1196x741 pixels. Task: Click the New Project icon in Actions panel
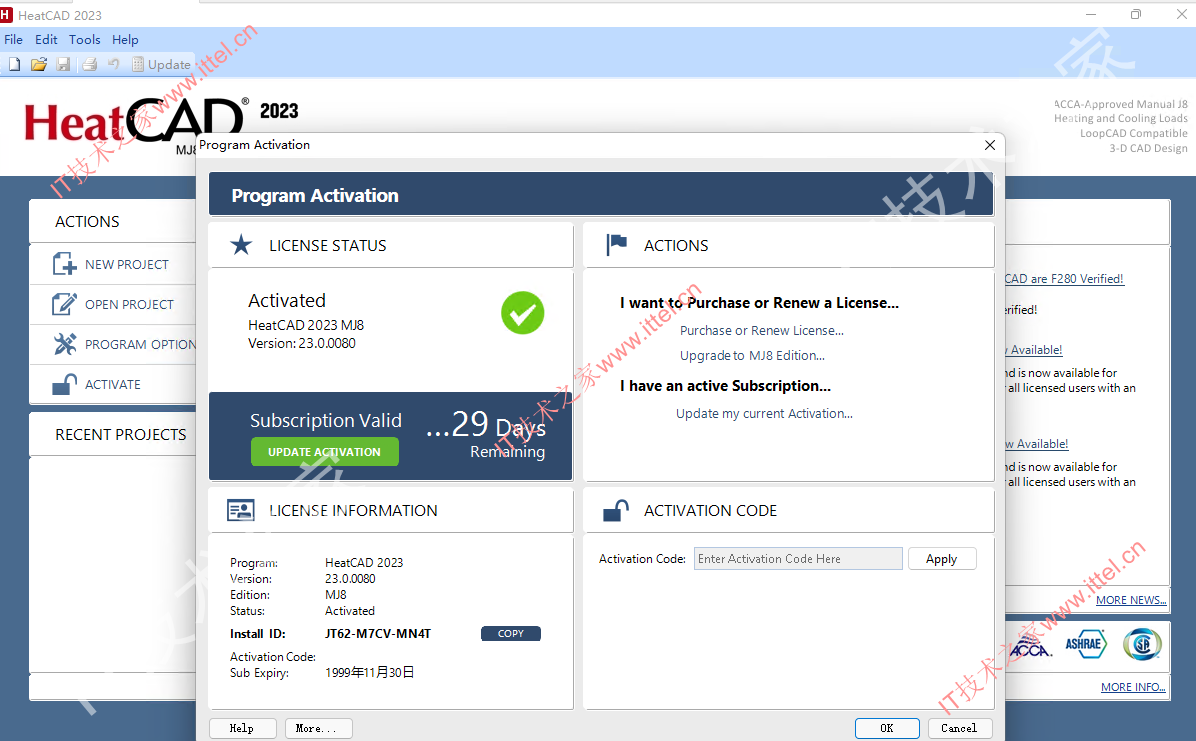click(64, 264)
